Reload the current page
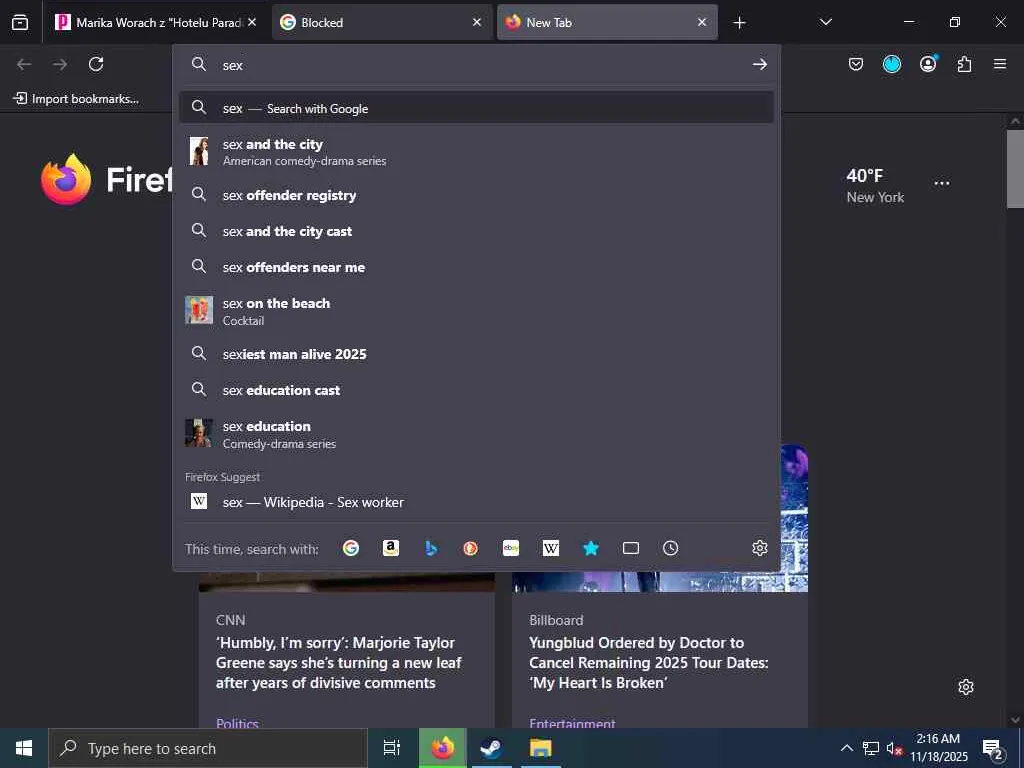Viewport: 1024px width, 768px height. tap(96, 64)
